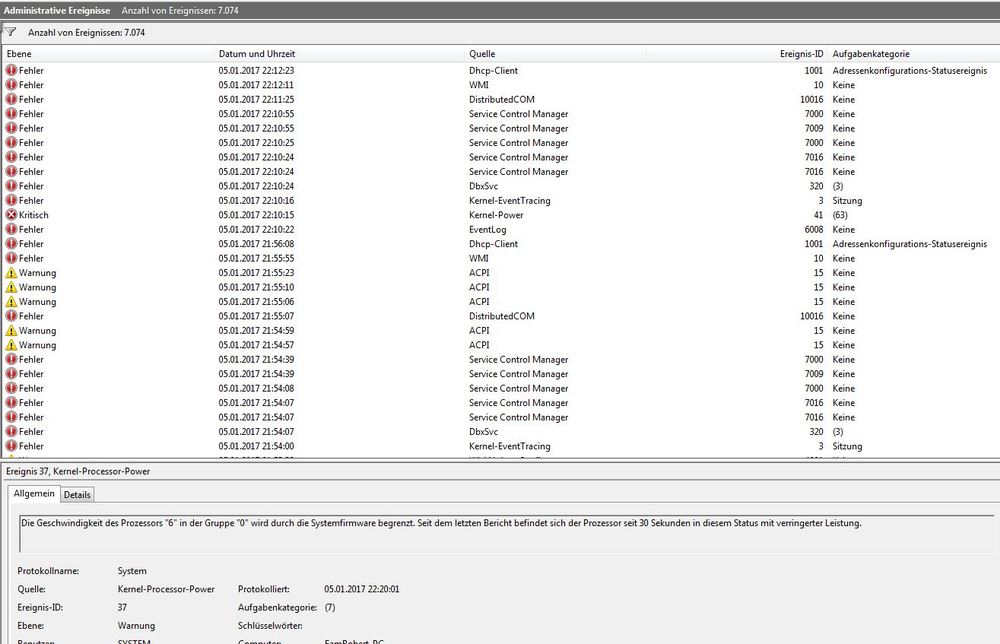The height and width of the screenshot is (644, 1000).
Task: Click error icon of Dhcp-Client event at 22:12:23
Action: 12,71
